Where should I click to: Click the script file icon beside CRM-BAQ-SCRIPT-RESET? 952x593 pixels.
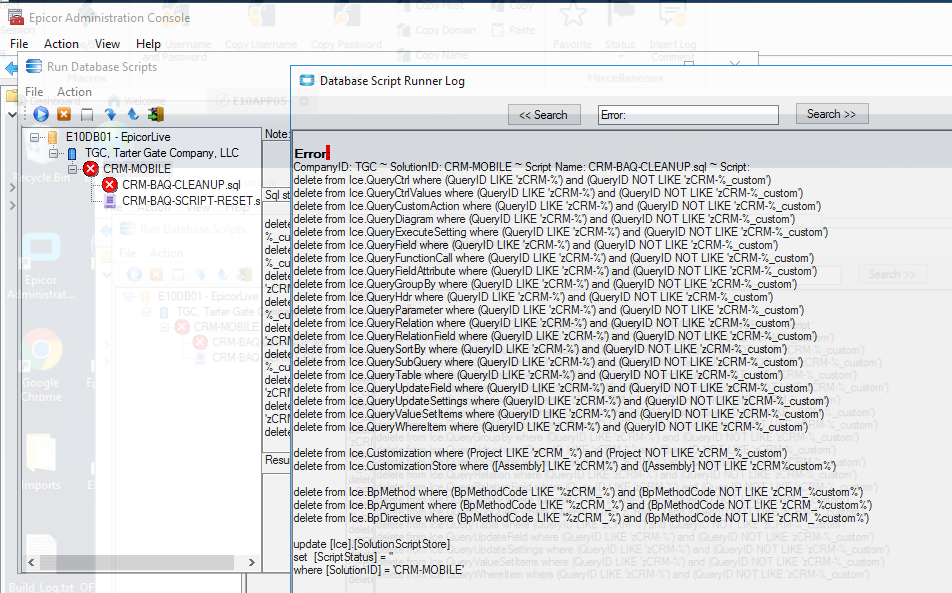click(110, 201)
